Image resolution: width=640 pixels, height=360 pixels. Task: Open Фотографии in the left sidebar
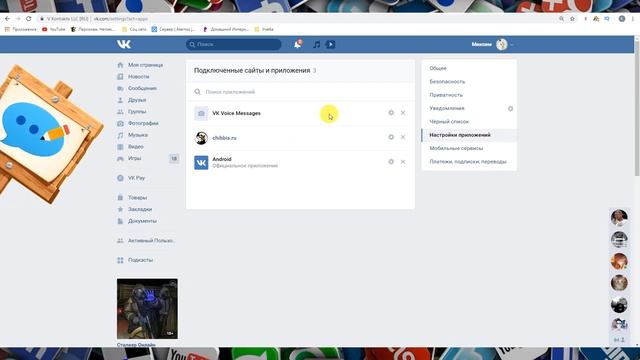click(143, 123)
